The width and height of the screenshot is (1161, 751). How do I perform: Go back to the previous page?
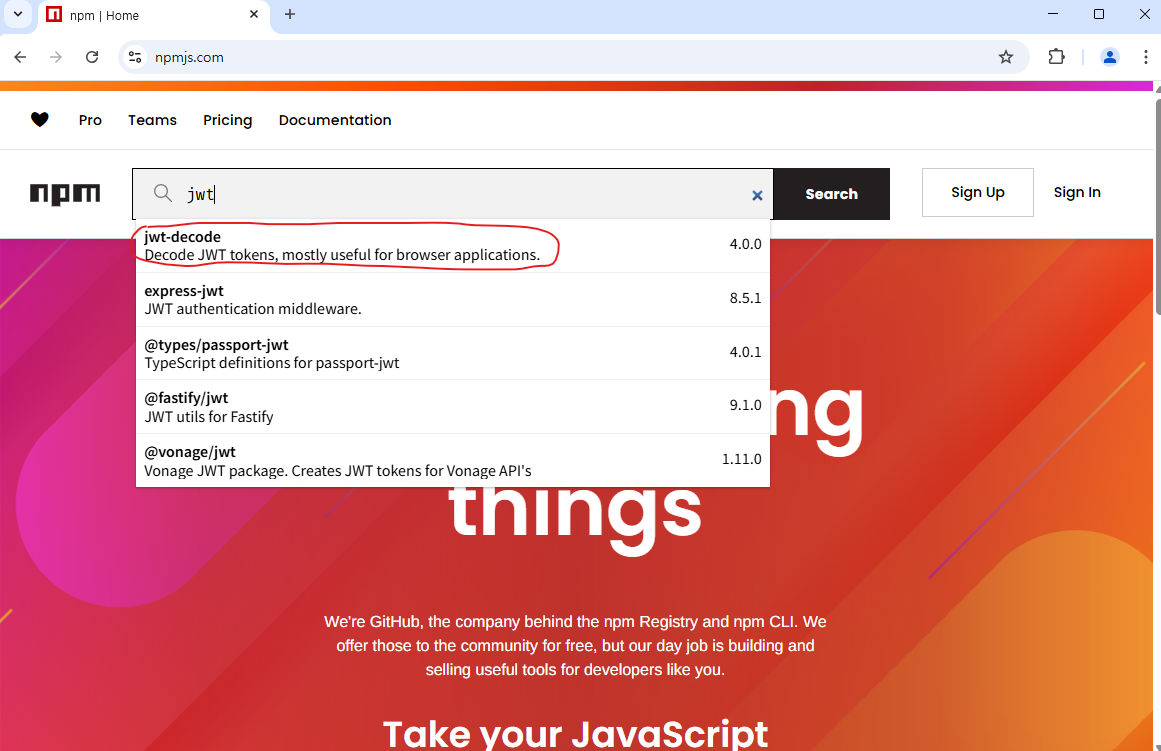point(20,57)
